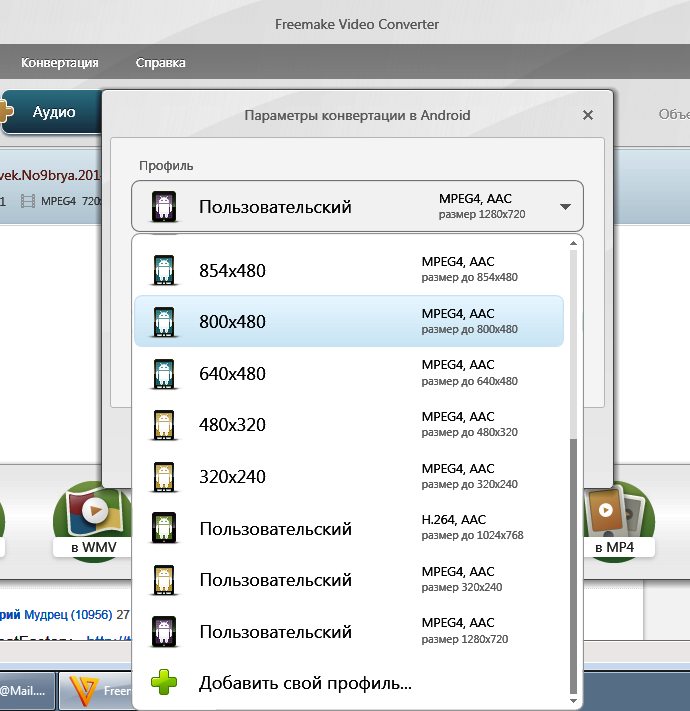Choose the 800x480 profile
Image resolution: width=690 pixels, height=711 pixels.
coord(349,321)
